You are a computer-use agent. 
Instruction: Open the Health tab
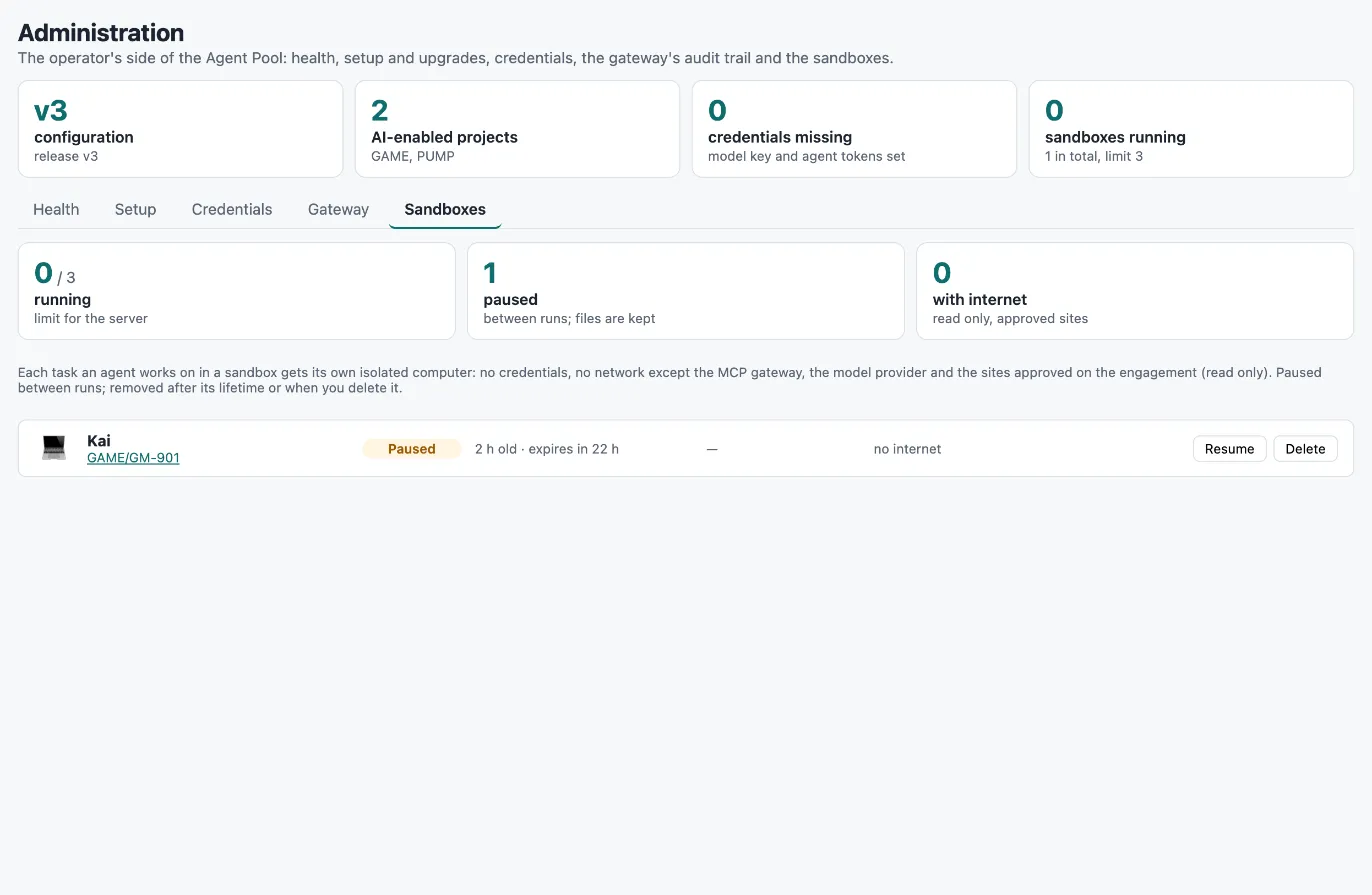pyautogui.click(x=56, y=209)
